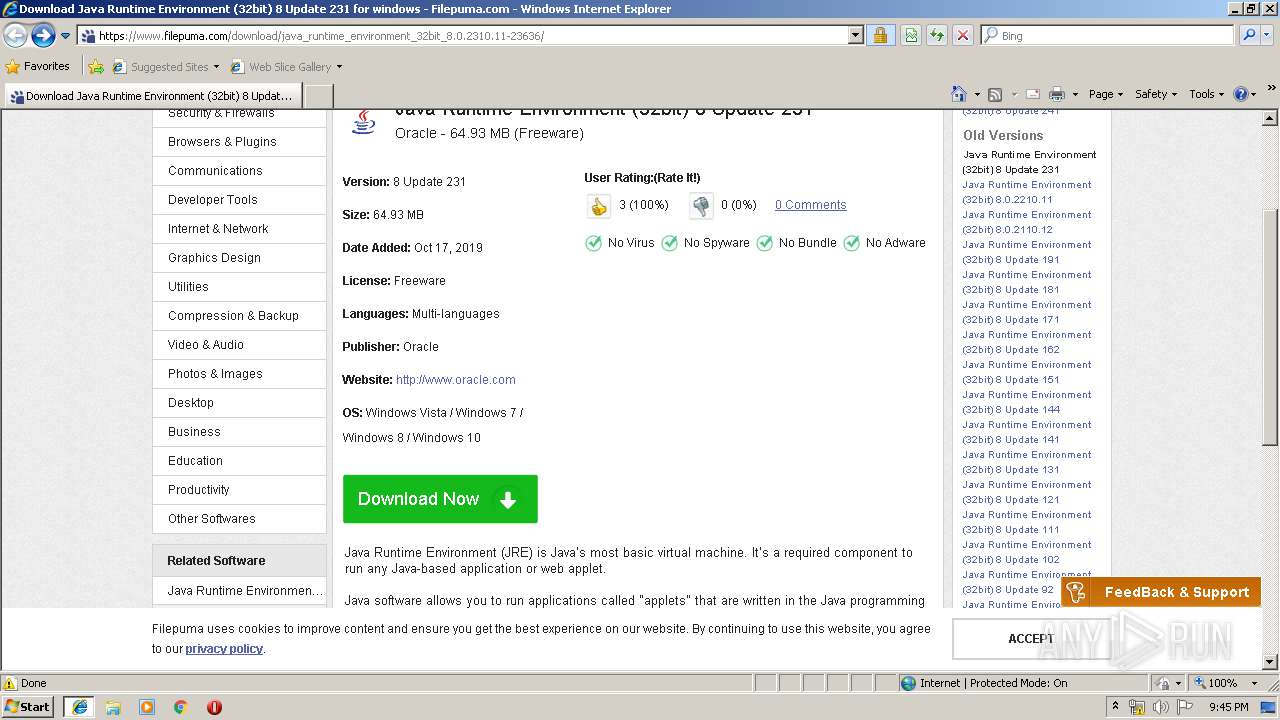Click Internet Explorer taskbar icon

pyautogui.click(x=79, y=707)
